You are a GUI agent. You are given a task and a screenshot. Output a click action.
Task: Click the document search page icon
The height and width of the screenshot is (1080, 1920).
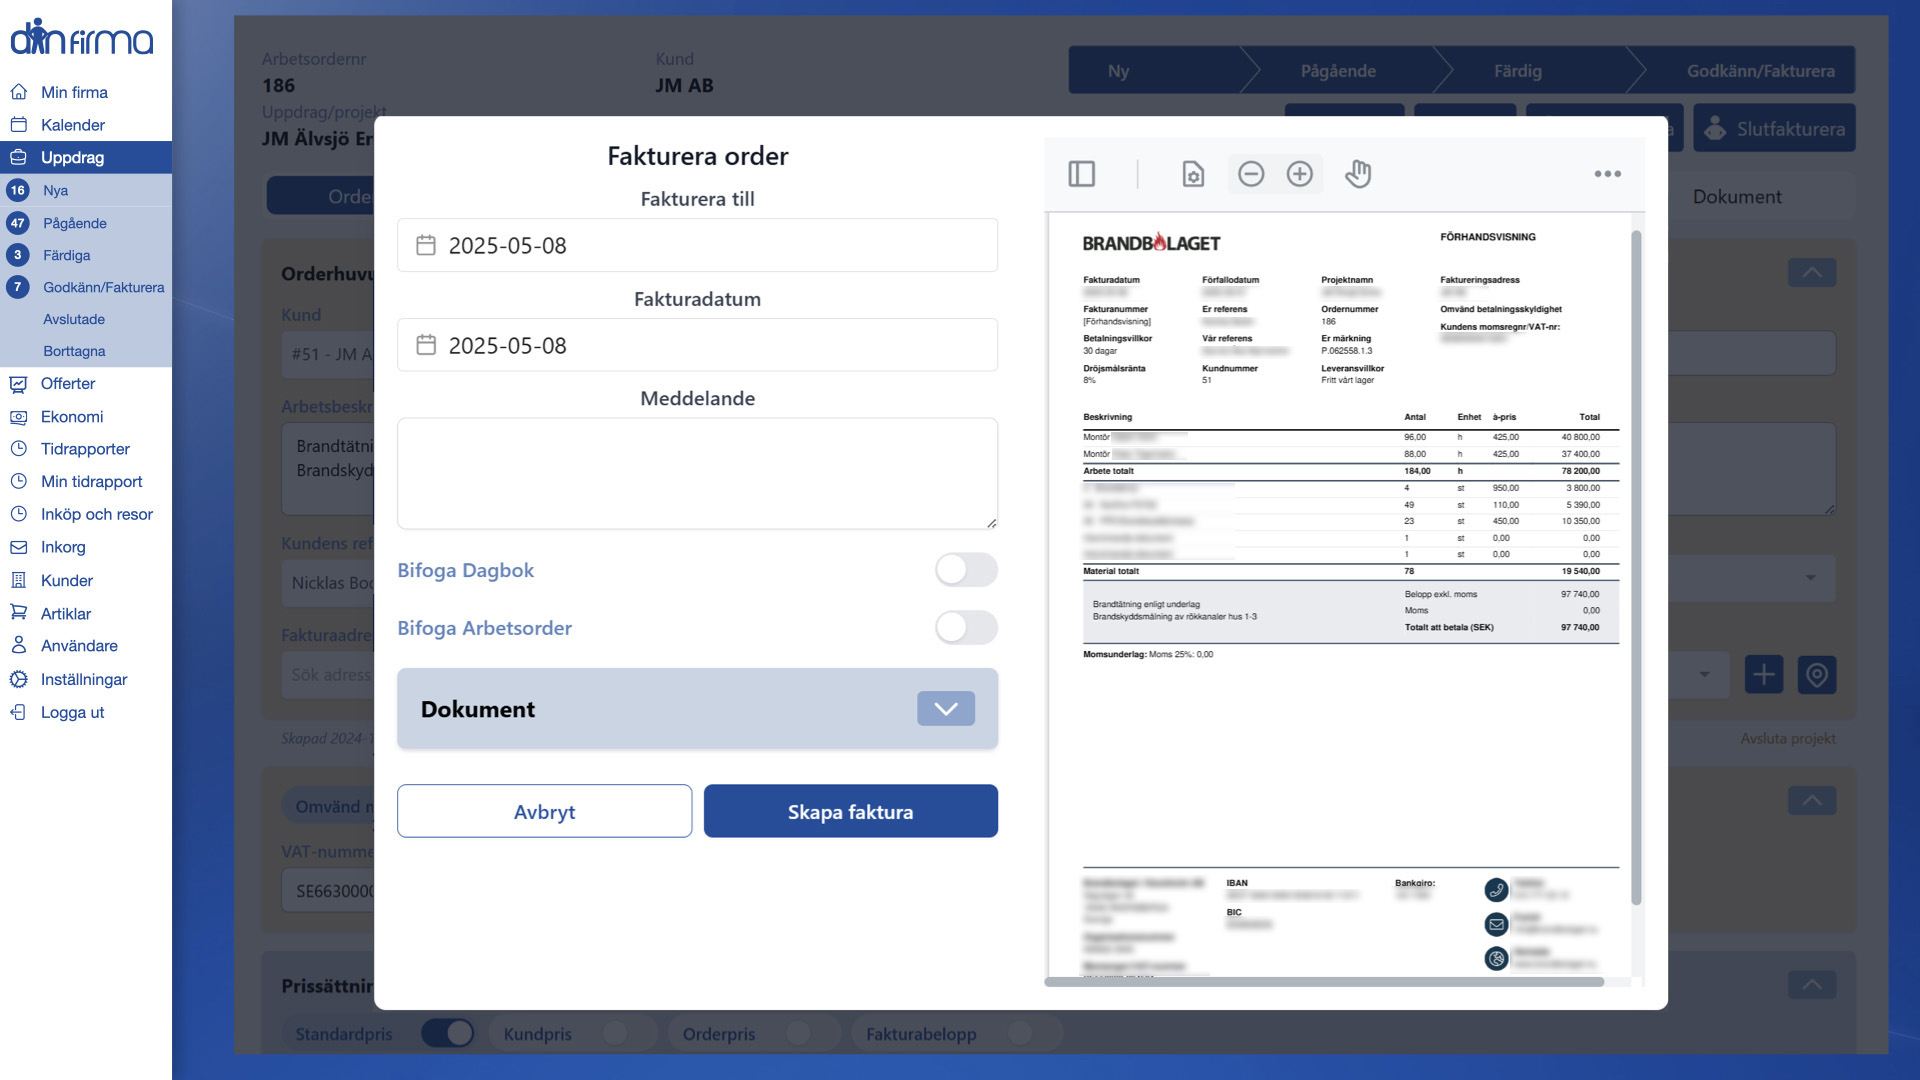click(x=1193, y=174)
